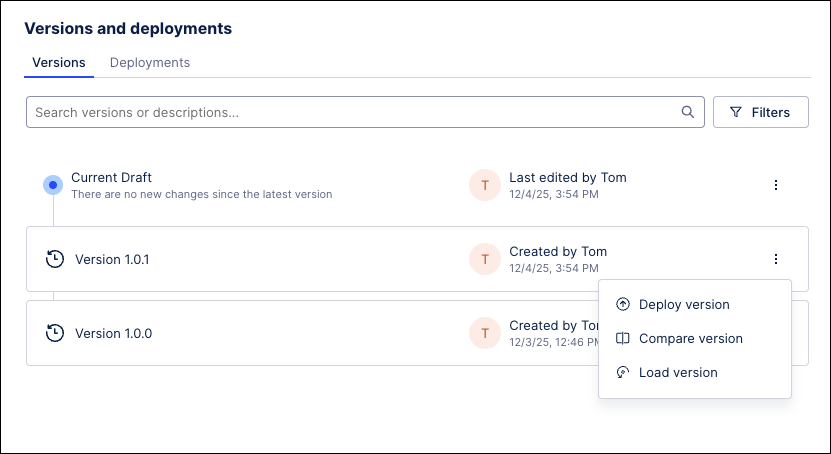Click the Version 1.0.1 history clock icon
The height and width of the screenshot is (454, 831).
[55, 259]
